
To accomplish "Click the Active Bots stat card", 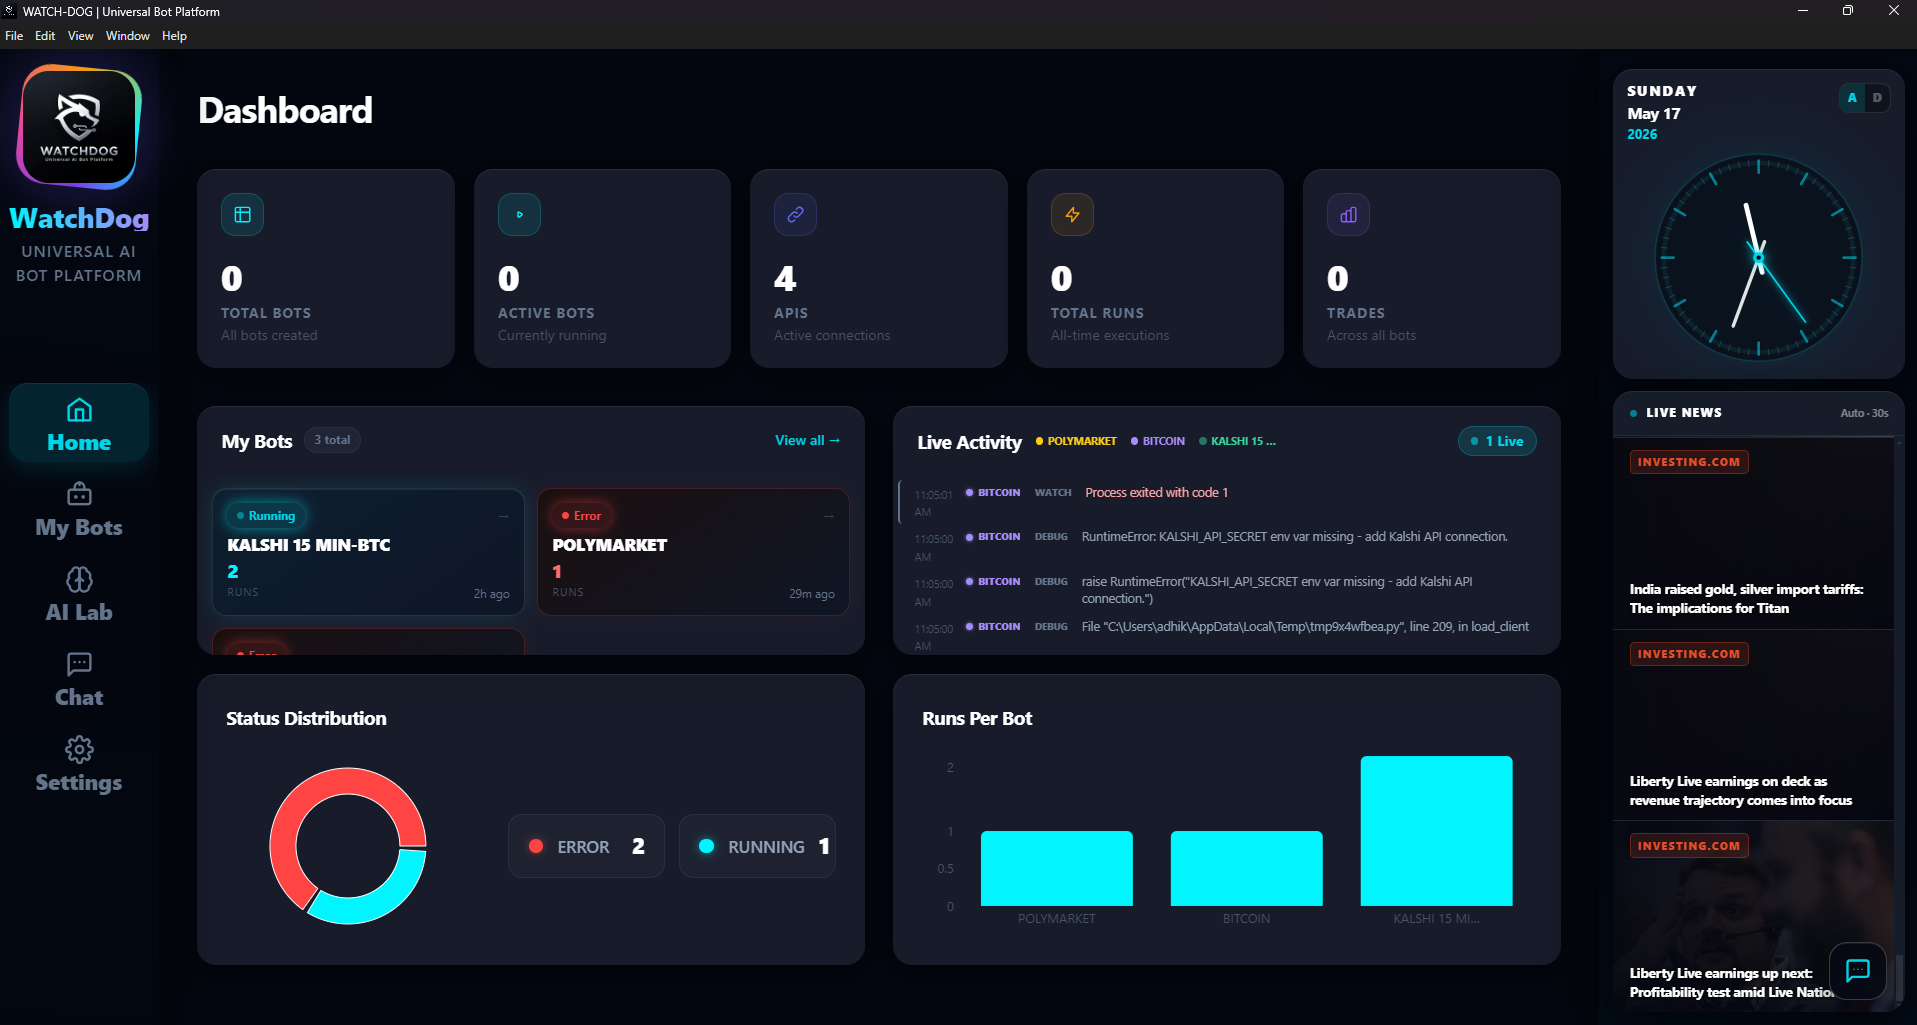I will click(x=602, y=268).
